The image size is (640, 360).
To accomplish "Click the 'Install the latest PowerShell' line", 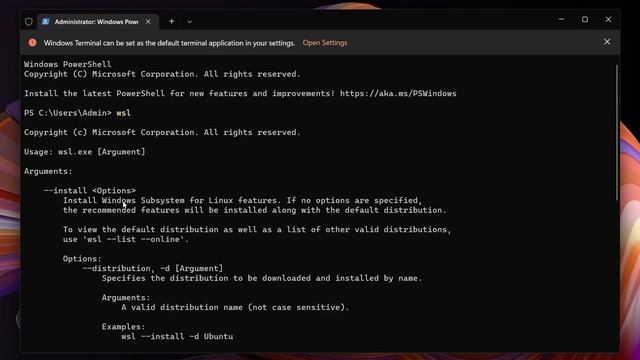I will coord(240,93).
